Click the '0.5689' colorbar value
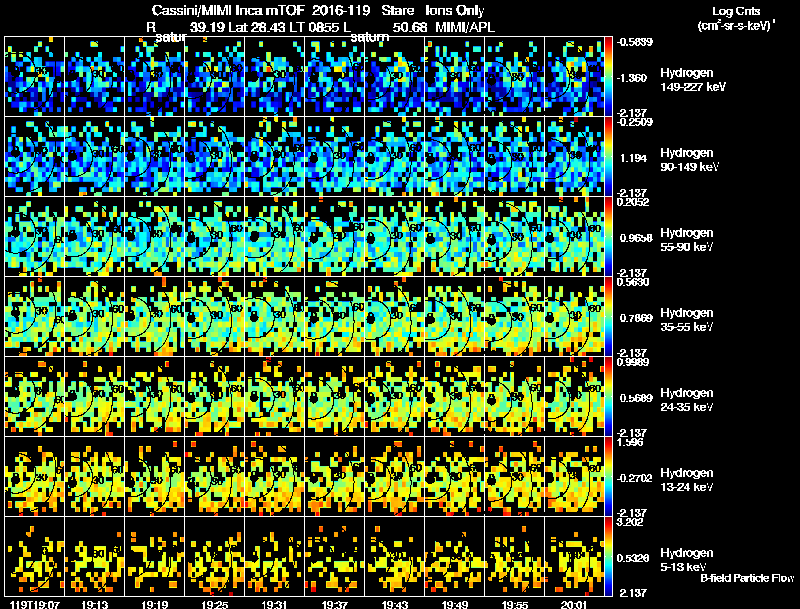This screenshot has height=609, width=800. click(636, 398)
